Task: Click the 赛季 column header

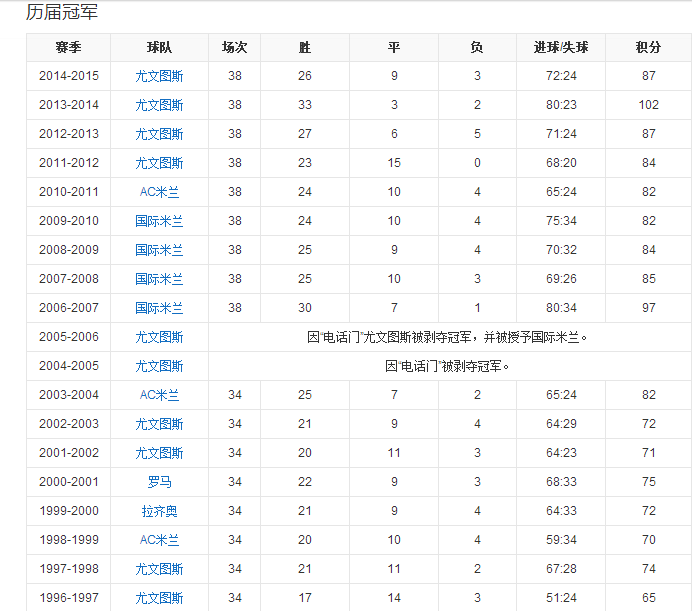Action: pyautogui.click(x=68, y=47)
